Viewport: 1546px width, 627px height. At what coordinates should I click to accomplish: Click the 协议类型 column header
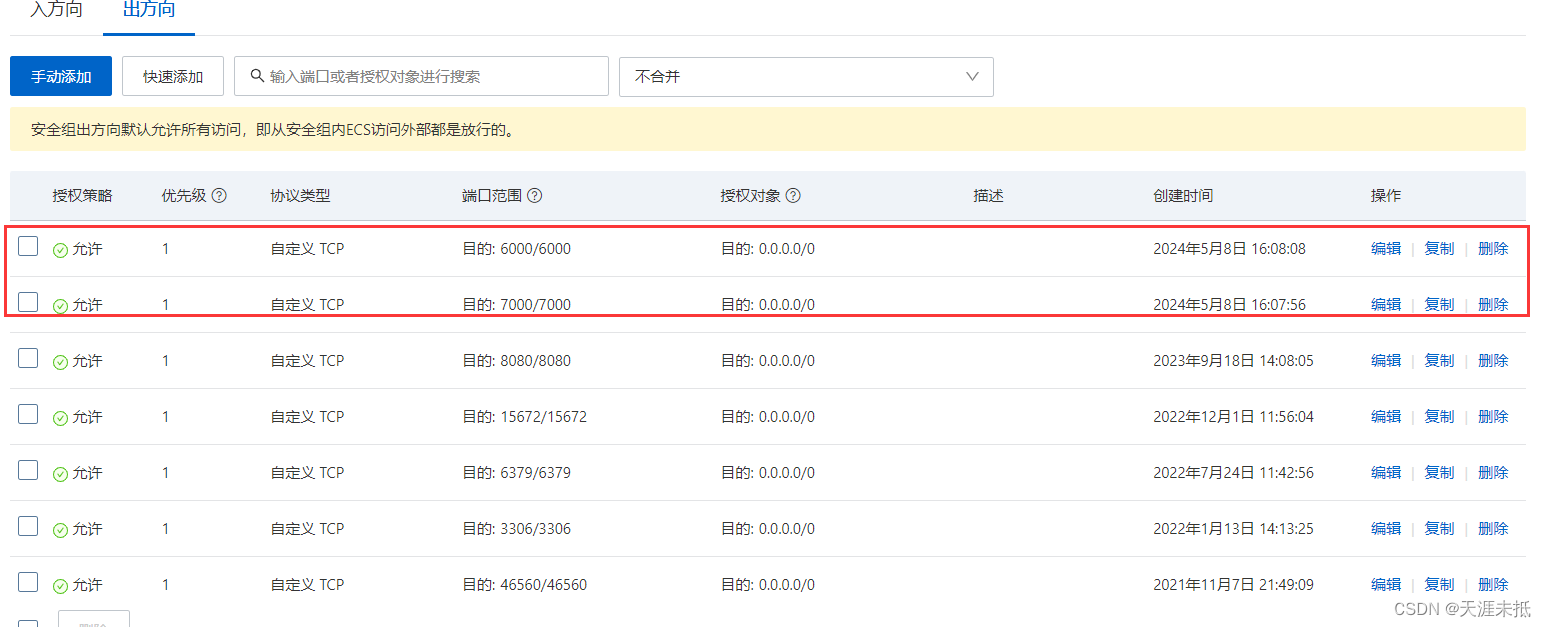300,196
